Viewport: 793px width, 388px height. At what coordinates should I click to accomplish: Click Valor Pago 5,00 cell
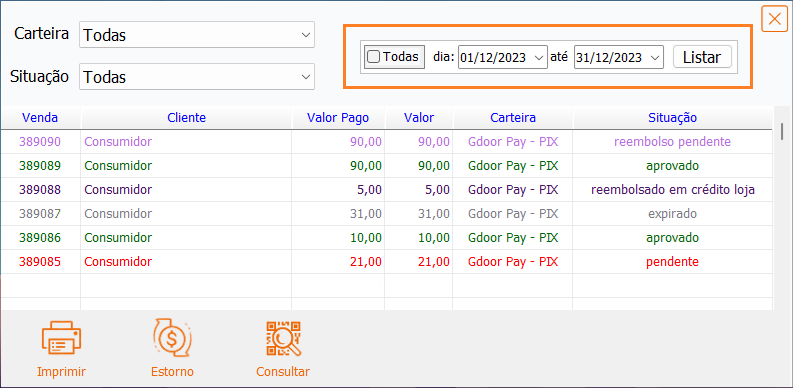coord(338,190)
